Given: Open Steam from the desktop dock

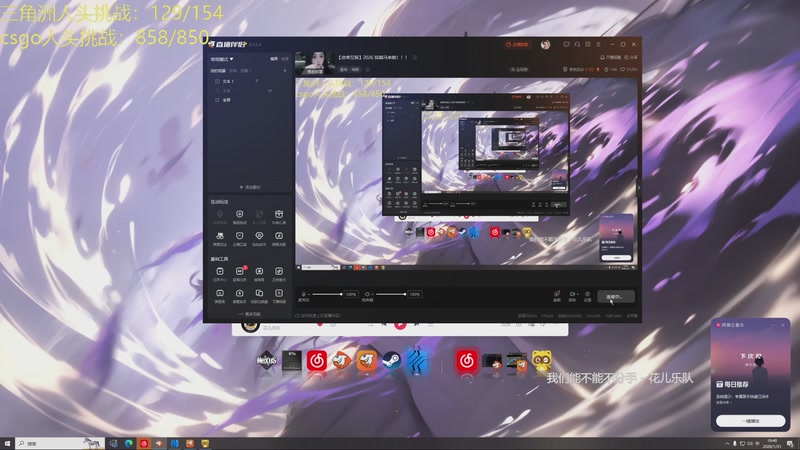Looking at the screenshot, I should pos(391,361).
